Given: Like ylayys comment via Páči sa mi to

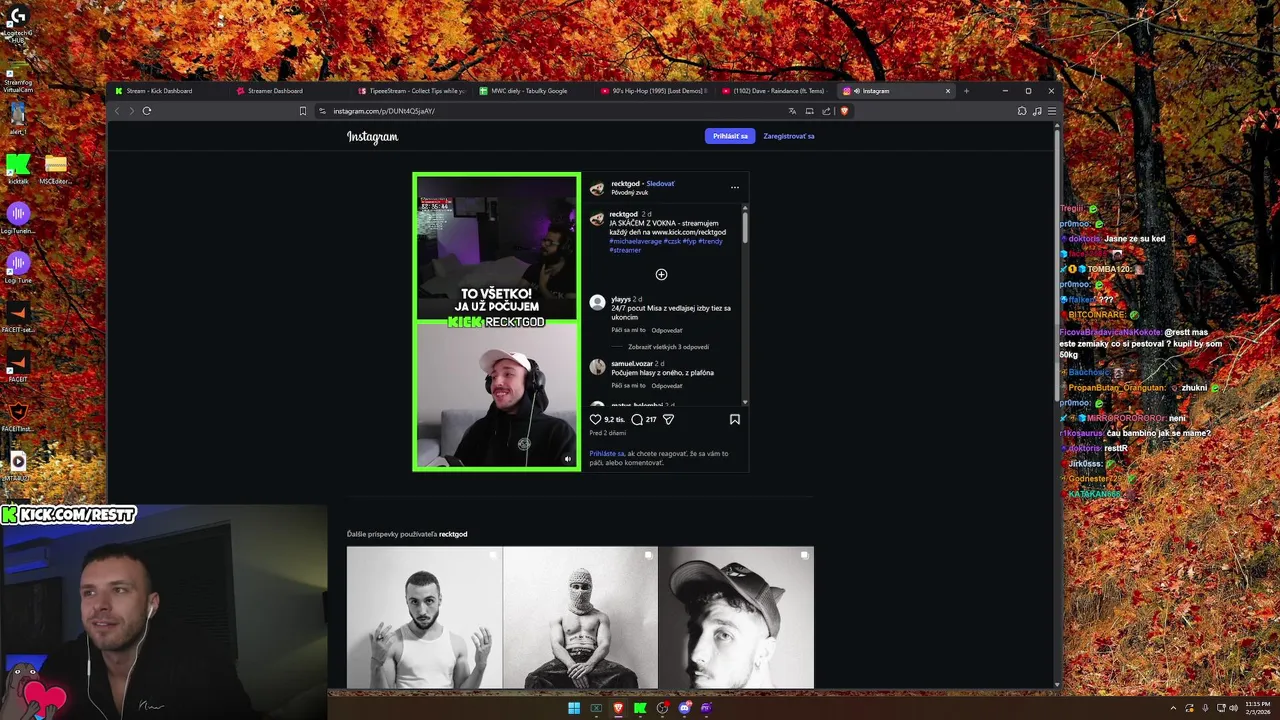Looking at the screenshot, I should coord(628,330).
